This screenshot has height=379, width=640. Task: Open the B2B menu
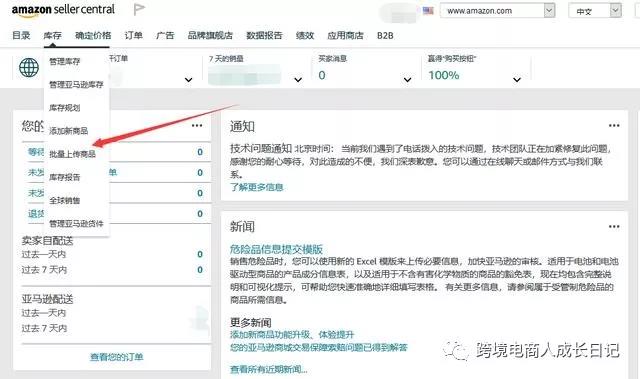point(385,35)
